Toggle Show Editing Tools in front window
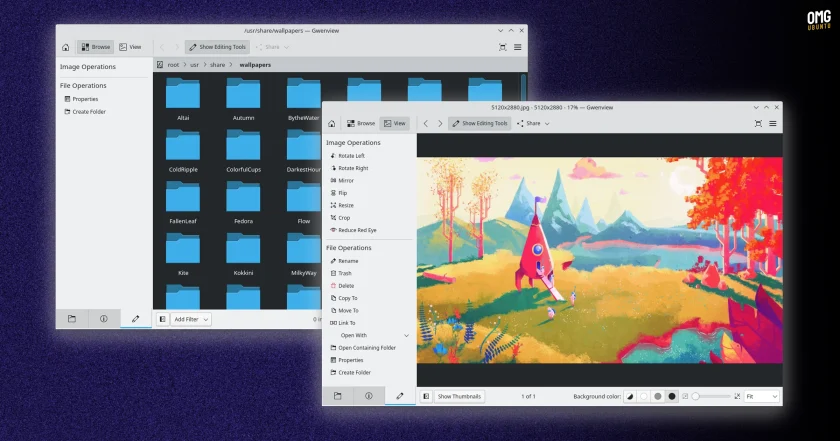The height and width of the screenshot is (441, 840). [x=479, y=123]
